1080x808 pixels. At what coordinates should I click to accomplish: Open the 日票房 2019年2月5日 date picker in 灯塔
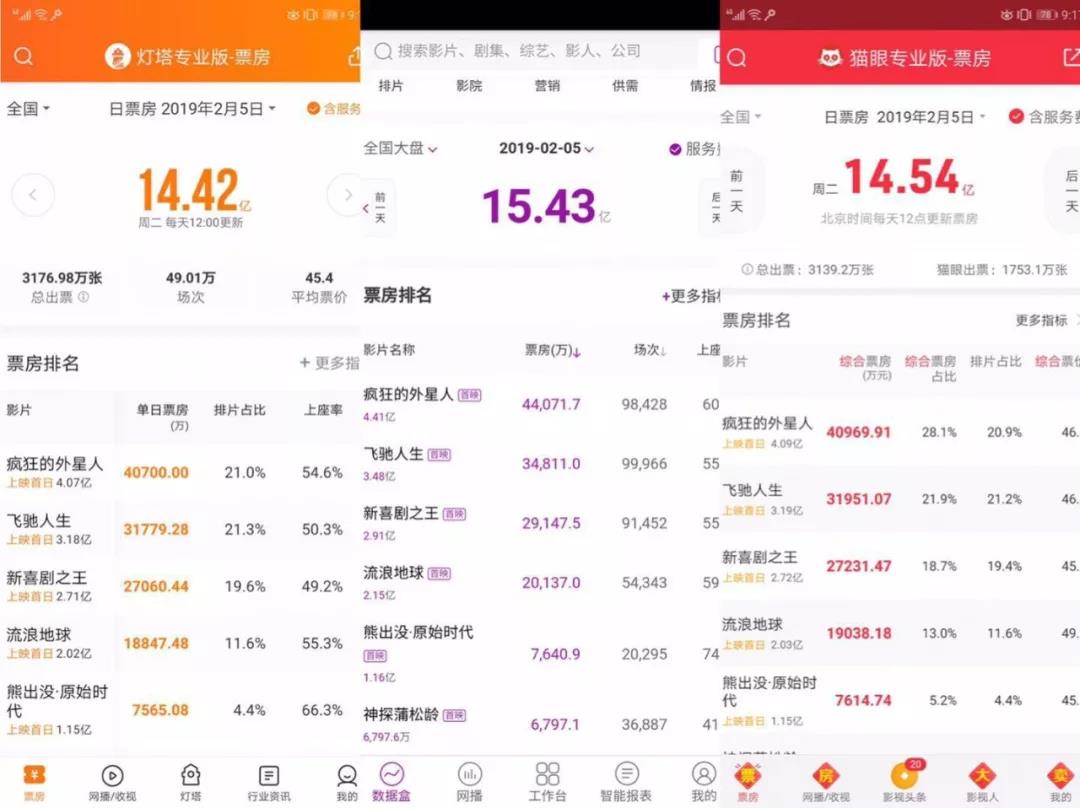click(x=192, y=109)
